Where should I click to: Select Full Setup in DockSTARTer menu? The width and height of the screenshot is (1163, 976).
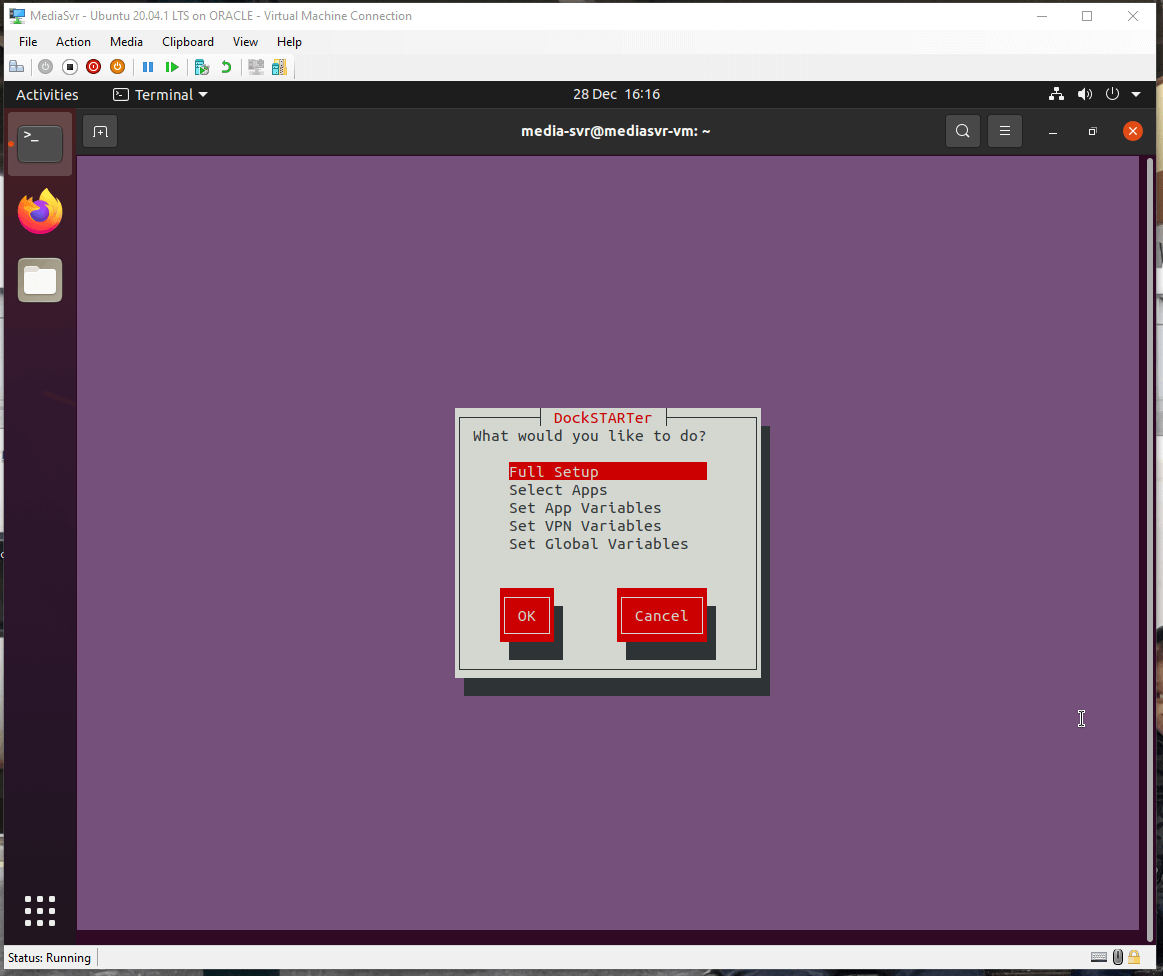(607, 472)
